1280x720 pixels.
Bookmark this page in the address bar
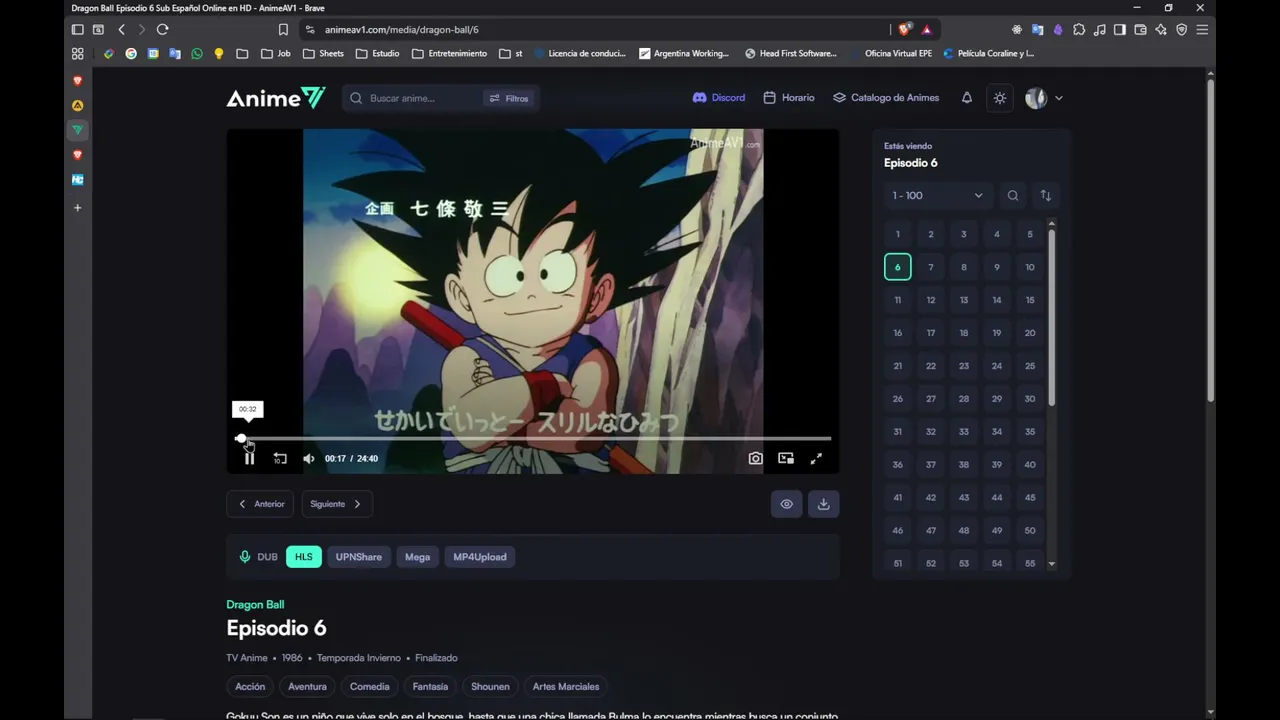click(284, 30)
